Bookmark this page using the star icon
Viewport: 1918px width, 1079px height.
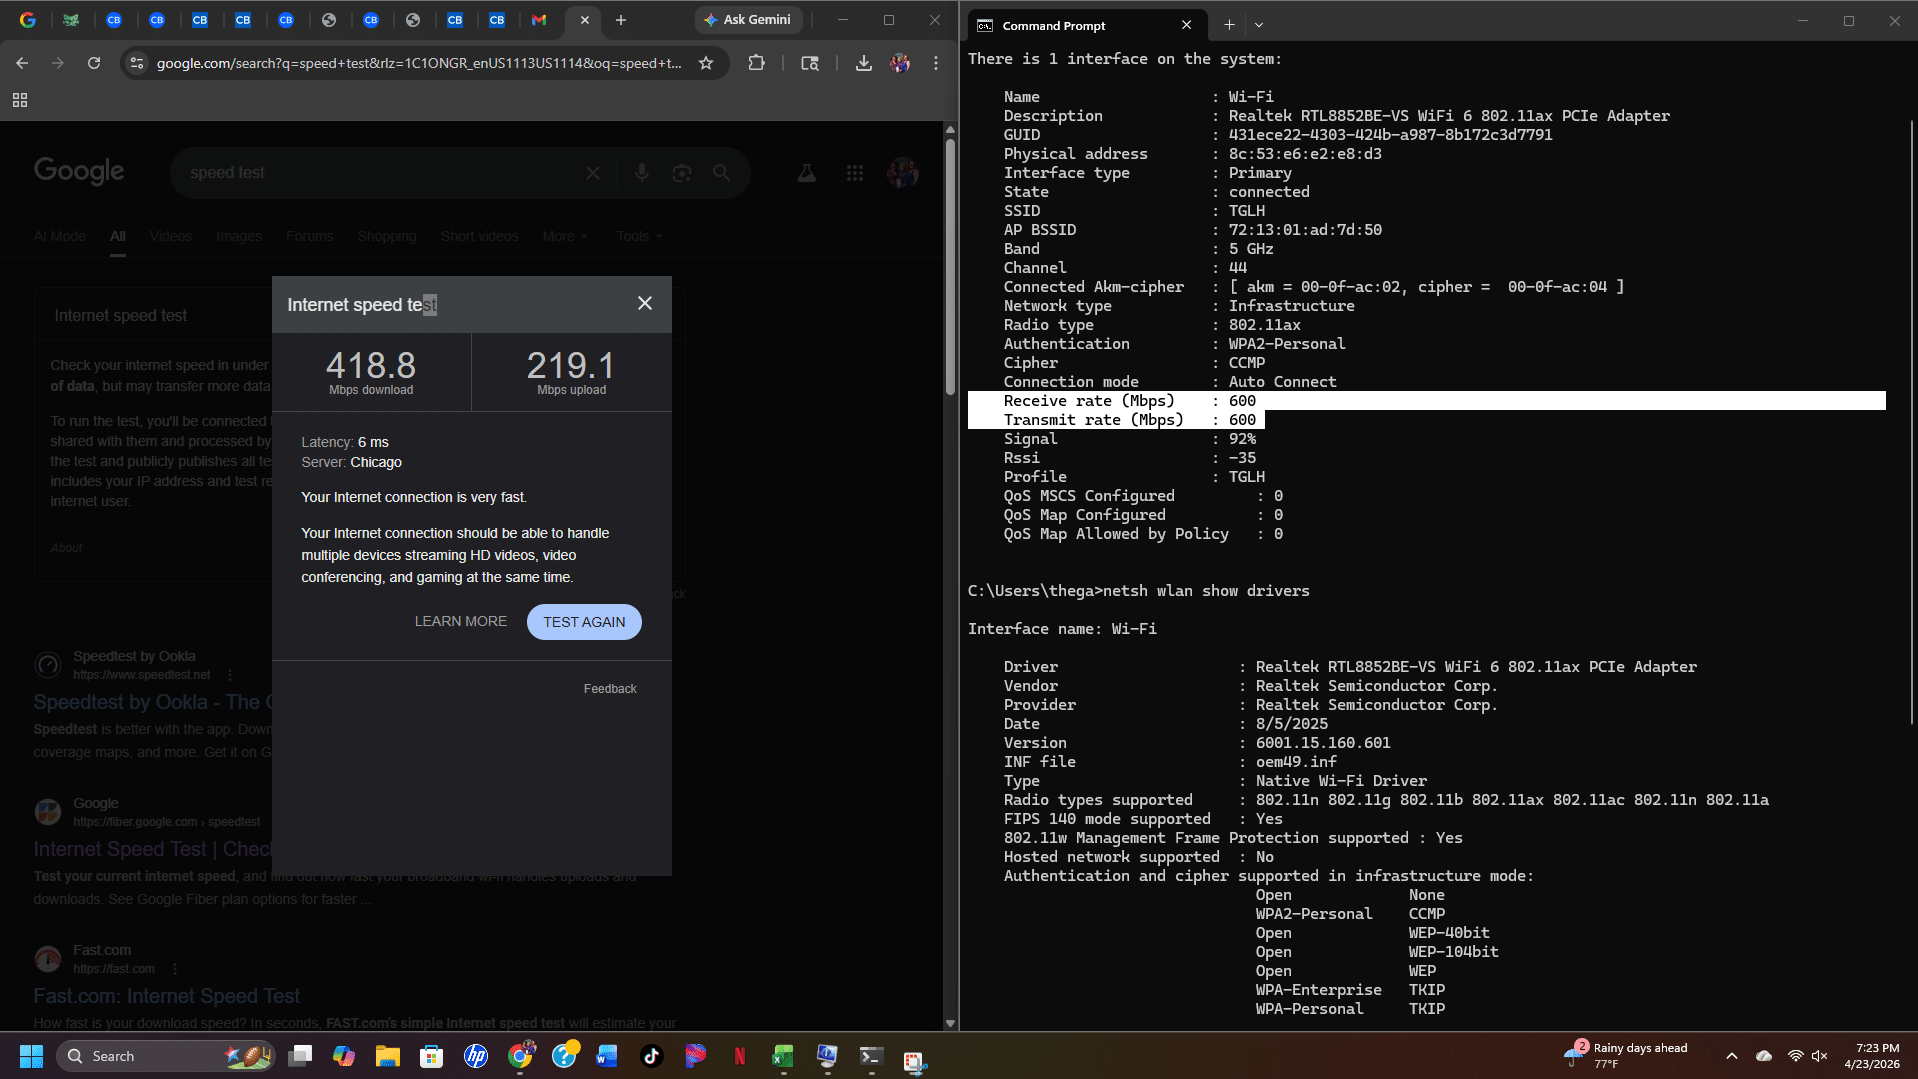pos(706,63)
